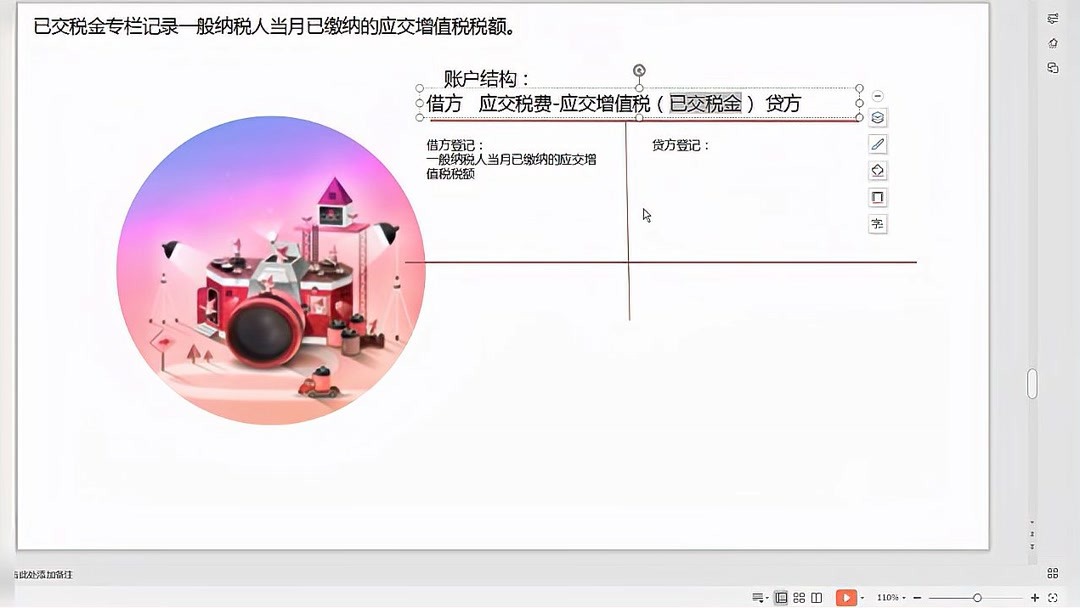Open the layer arrange icon beside text box
This screenshot has height=608, width=1080.
[x=877, y=117]
